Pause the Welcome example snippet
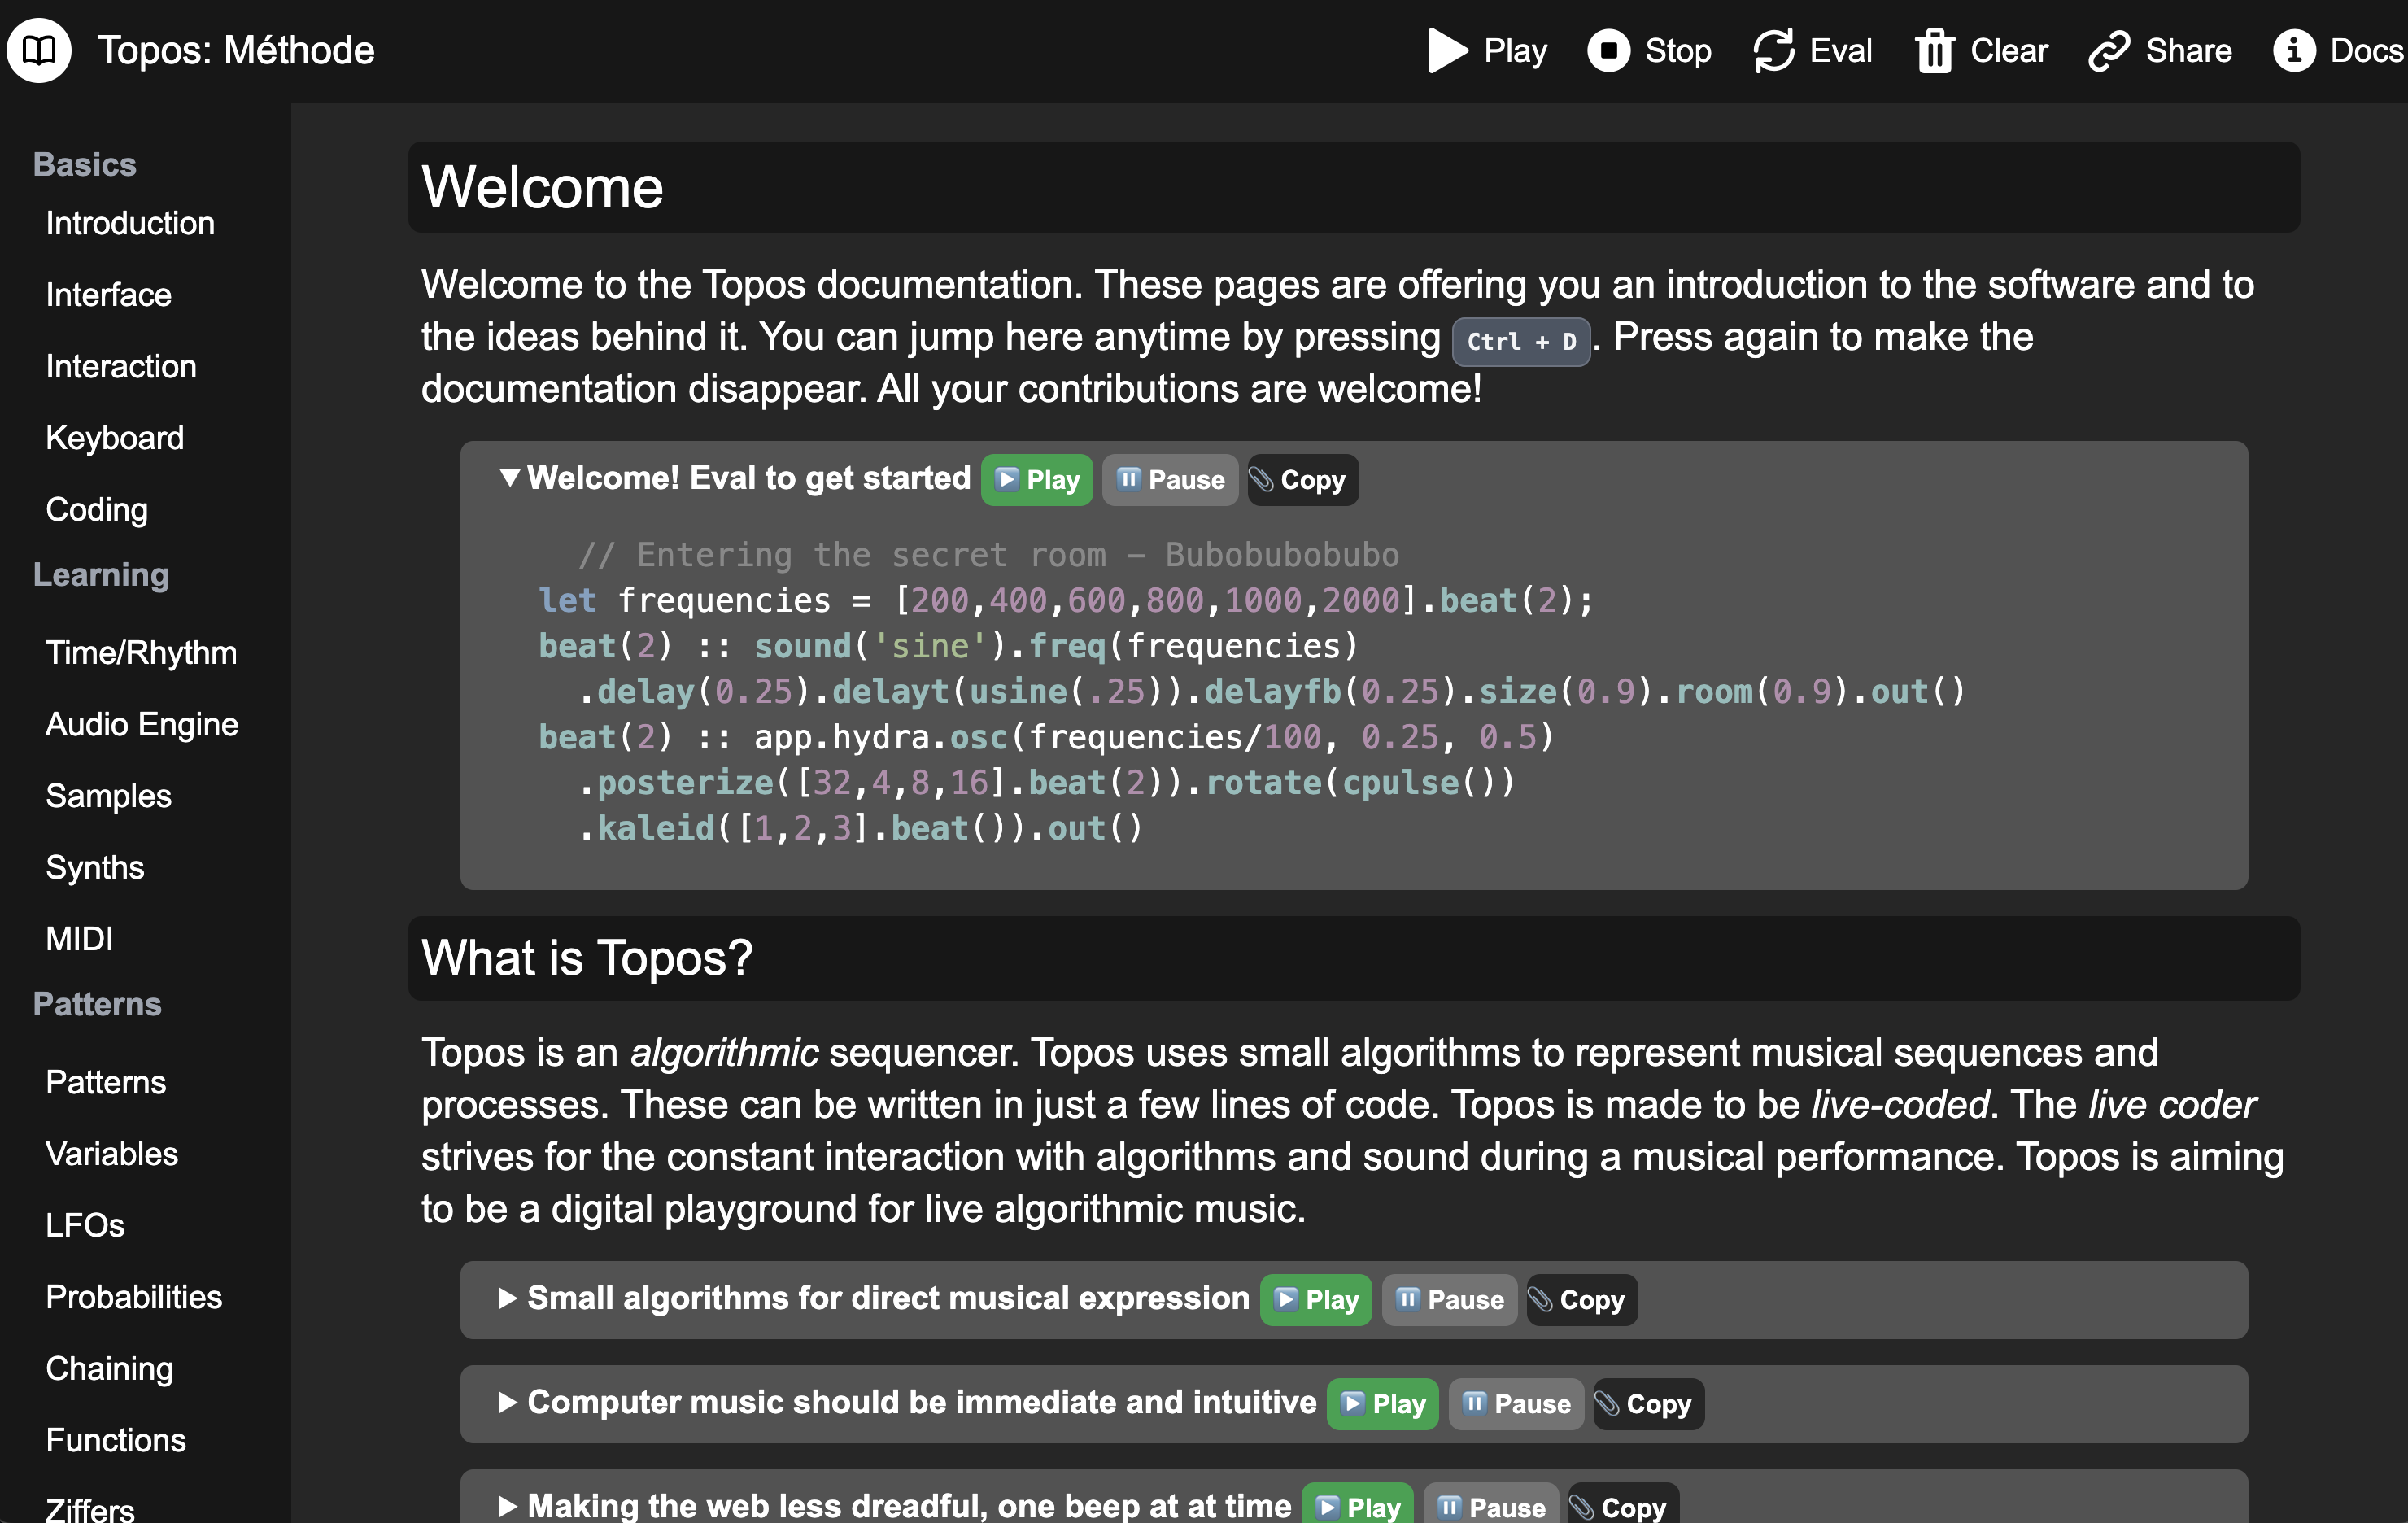Screen dimensions: 2408x1523 tap(1169, 480)
